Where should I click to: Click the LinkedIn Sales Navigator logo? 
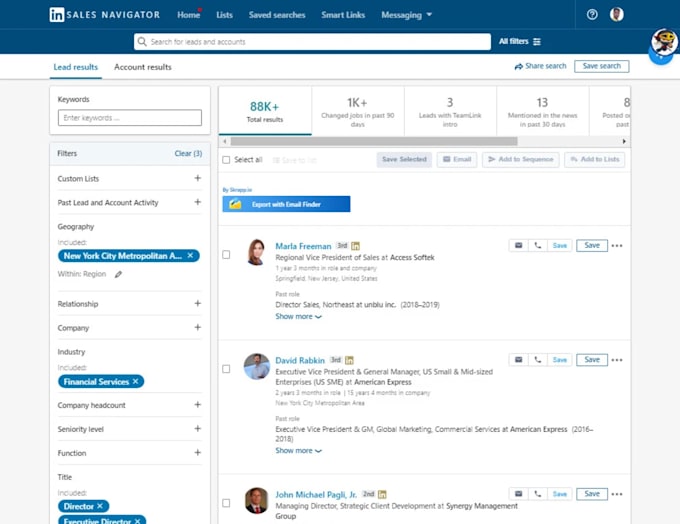click(x=105, y=15)
